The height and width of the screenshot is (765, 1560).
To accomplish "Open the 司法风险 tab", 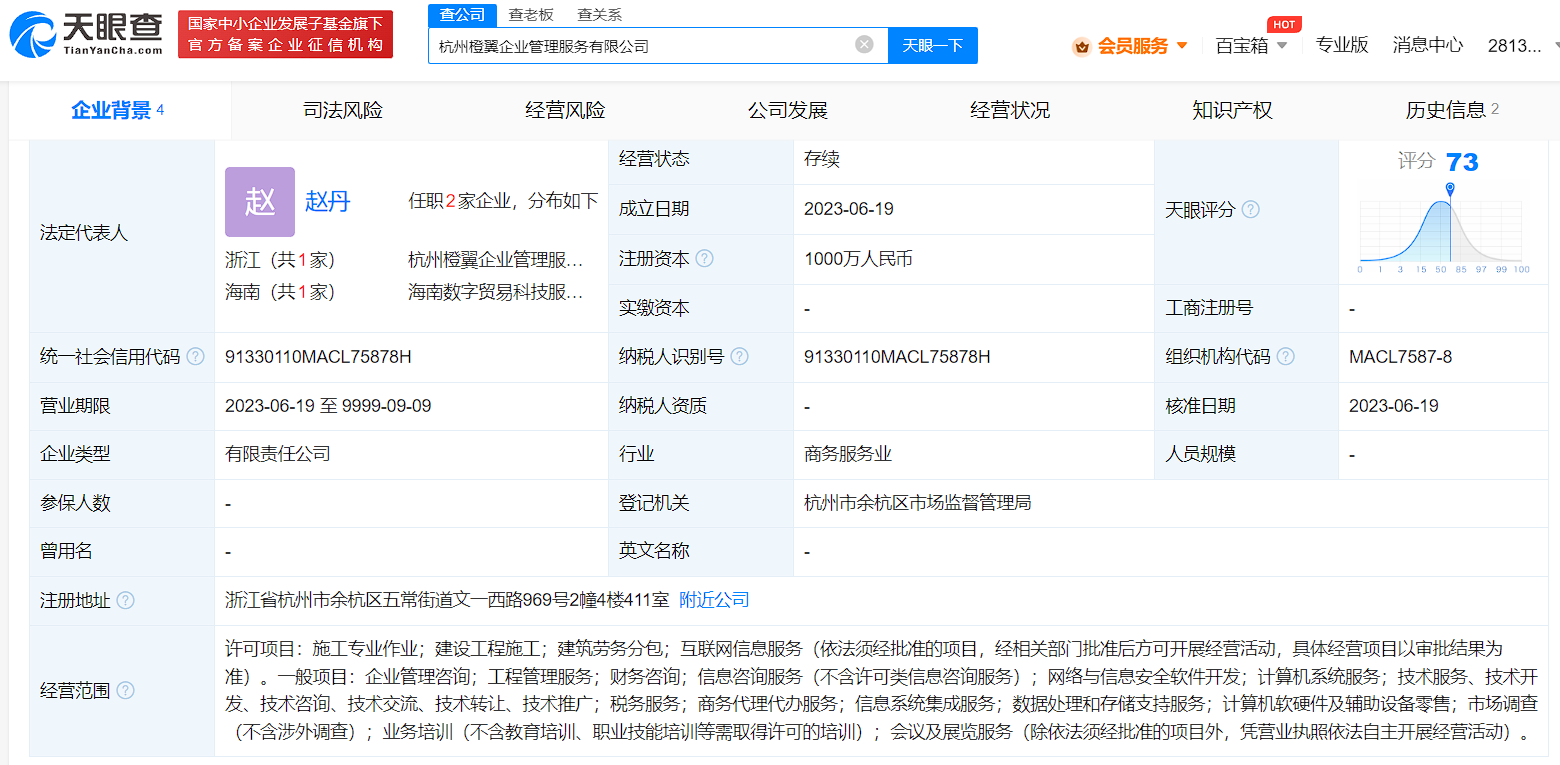I will 343,110.
